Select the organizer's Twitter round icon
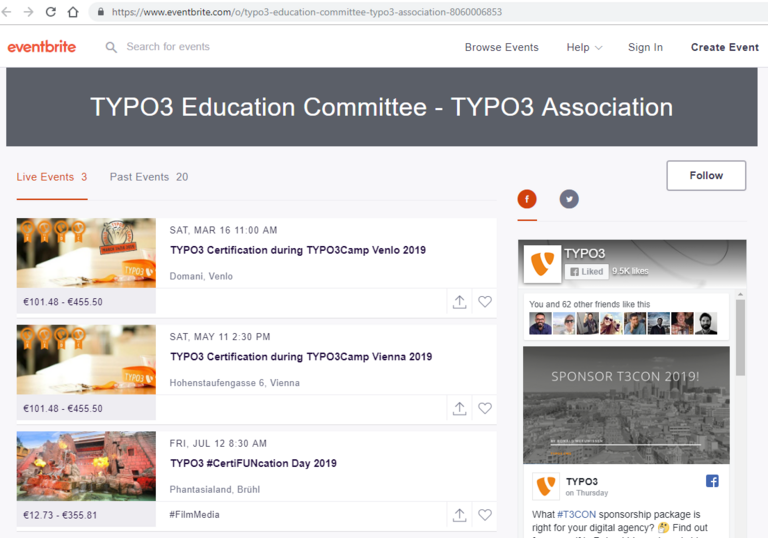The height and width of the screenshot is (538, 768). tap(569, 199)
